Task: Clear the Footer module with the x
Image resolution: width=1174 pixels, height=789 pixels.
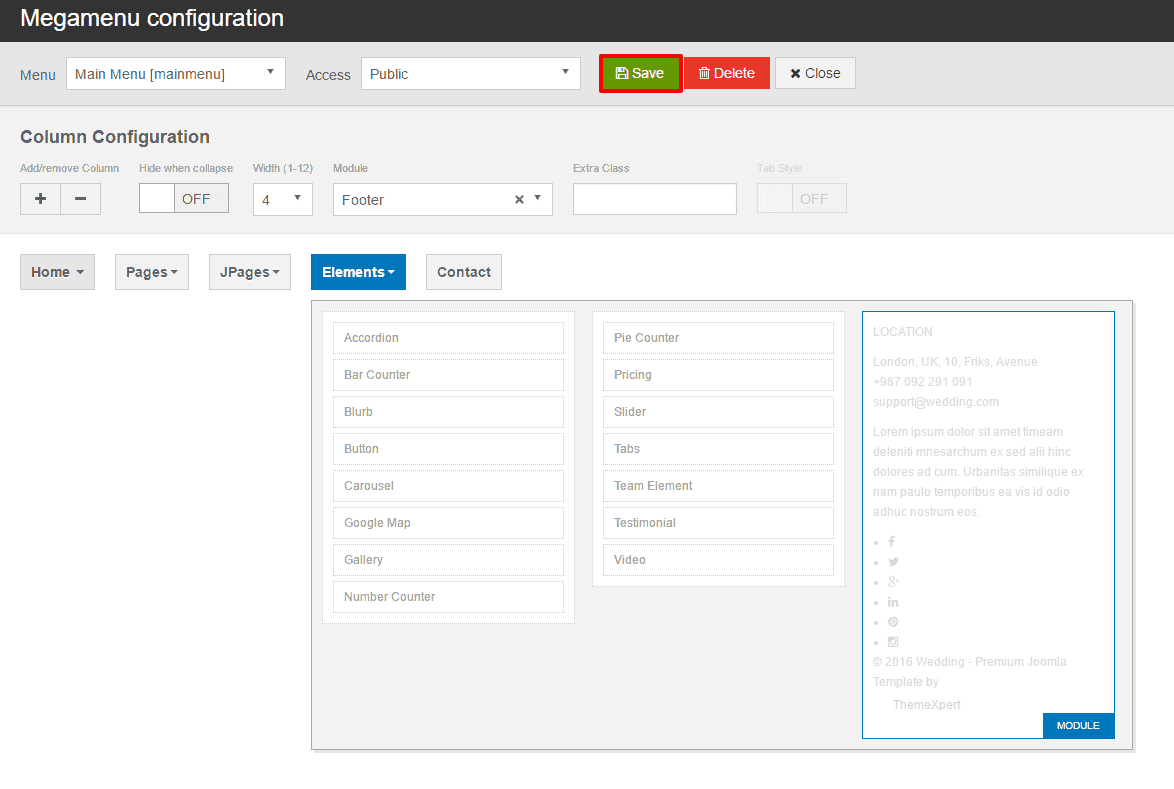Action: pyautogui.click(x=518, y=199)
